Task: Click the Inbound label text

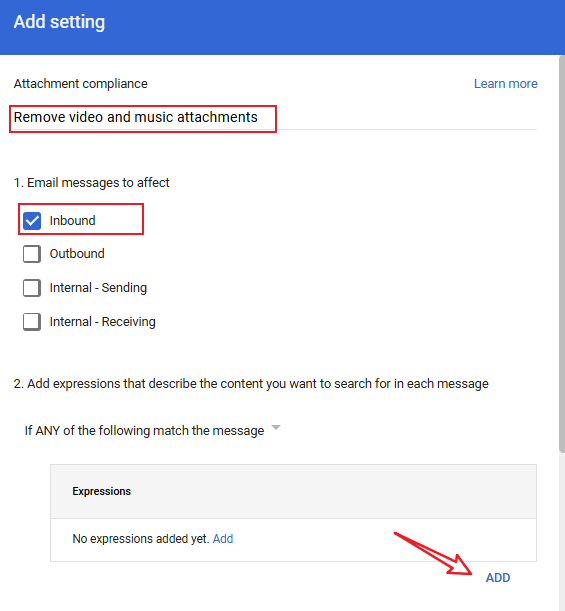Action: [x=72, y=221]
